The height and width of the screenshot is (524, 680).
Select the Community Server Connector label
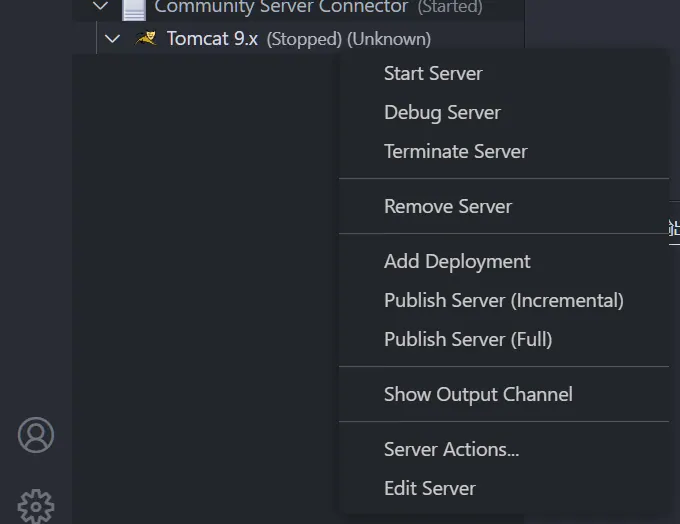point(281,7)
